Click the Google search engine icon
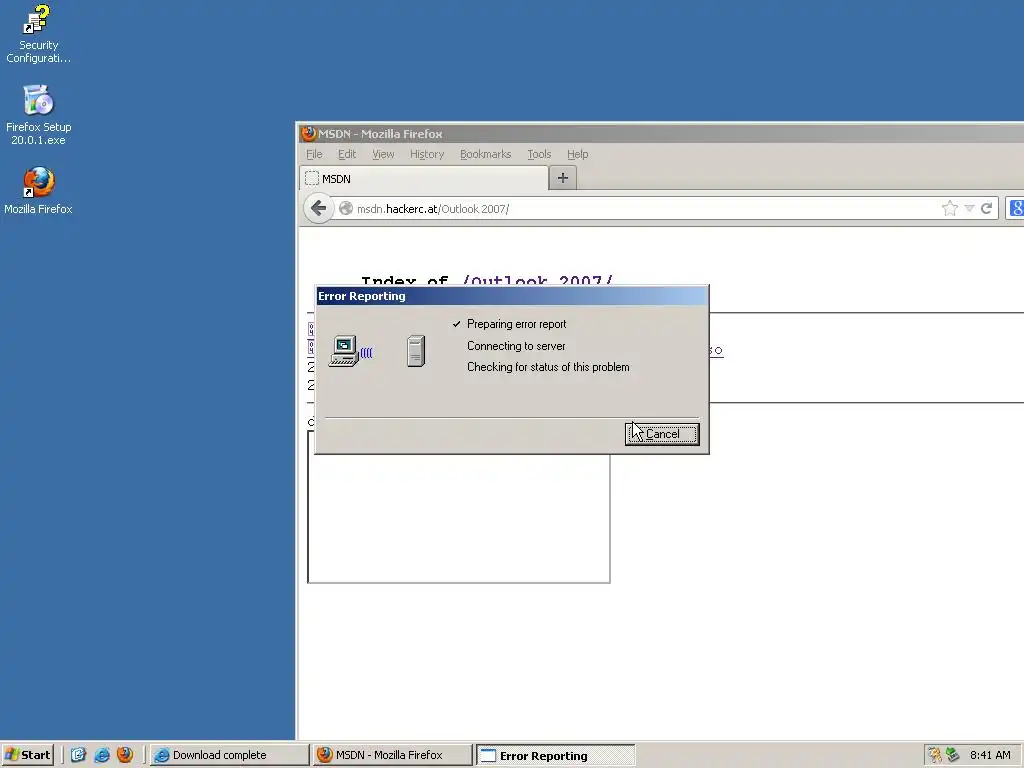 pyautogui.click(x=1016, y=208)
